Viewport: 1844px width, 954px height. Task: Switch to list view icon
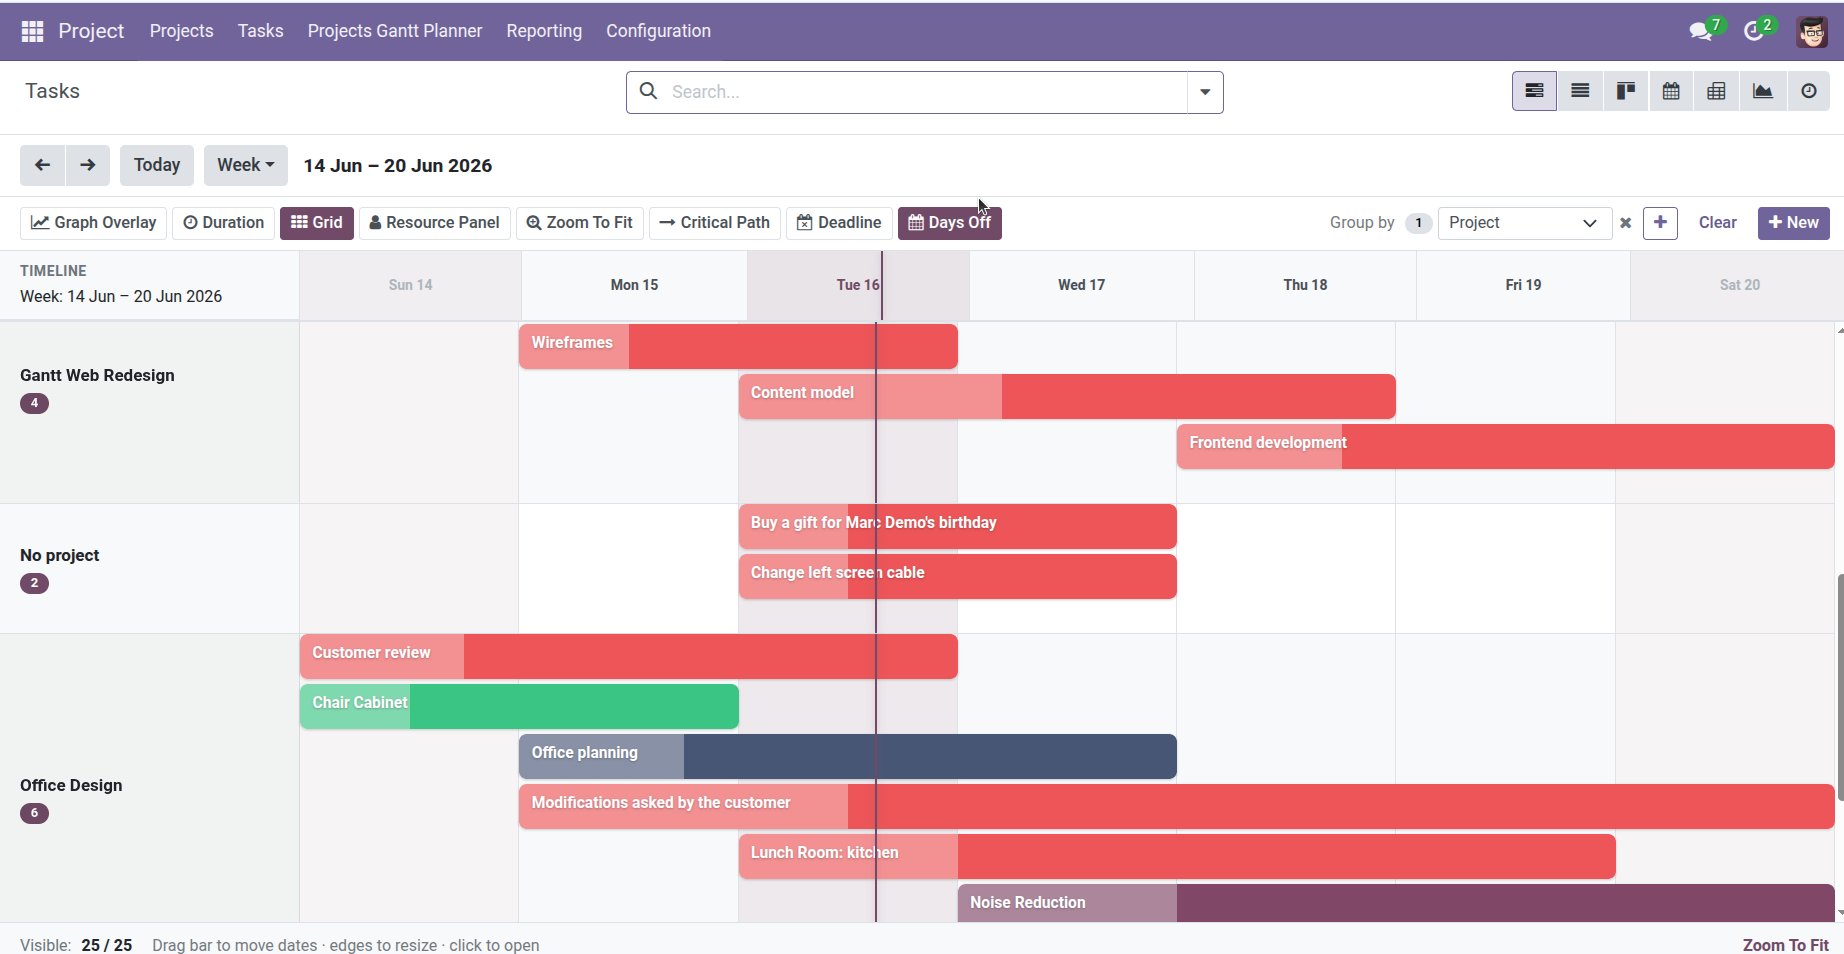point(1580,91)
